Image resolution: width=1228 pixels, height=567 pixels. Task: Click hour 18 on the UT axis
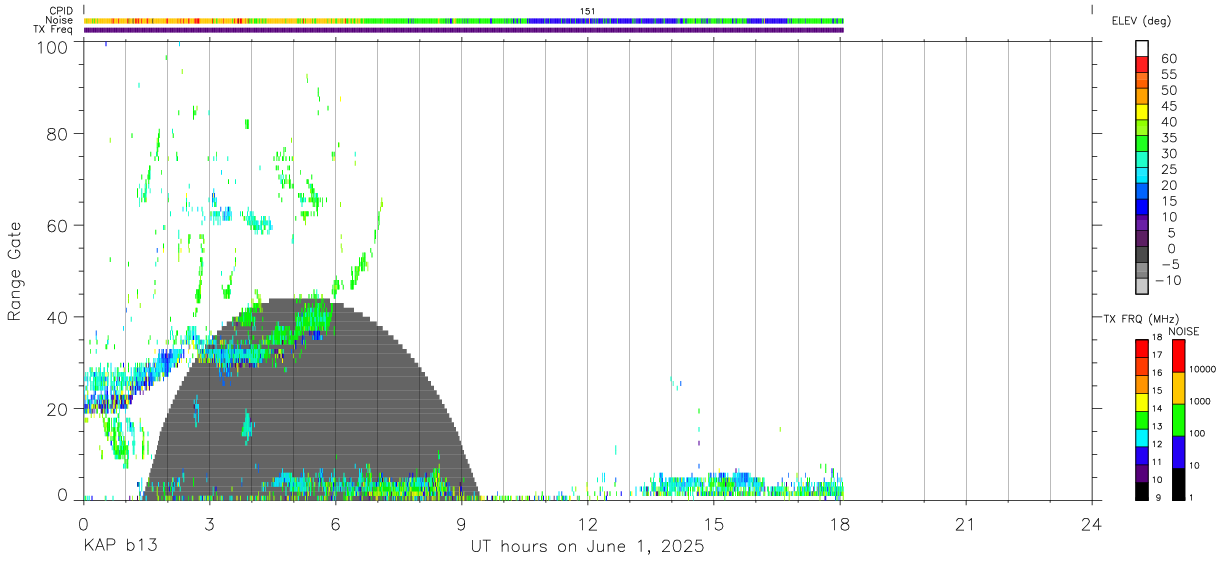[x=839, y=523]
